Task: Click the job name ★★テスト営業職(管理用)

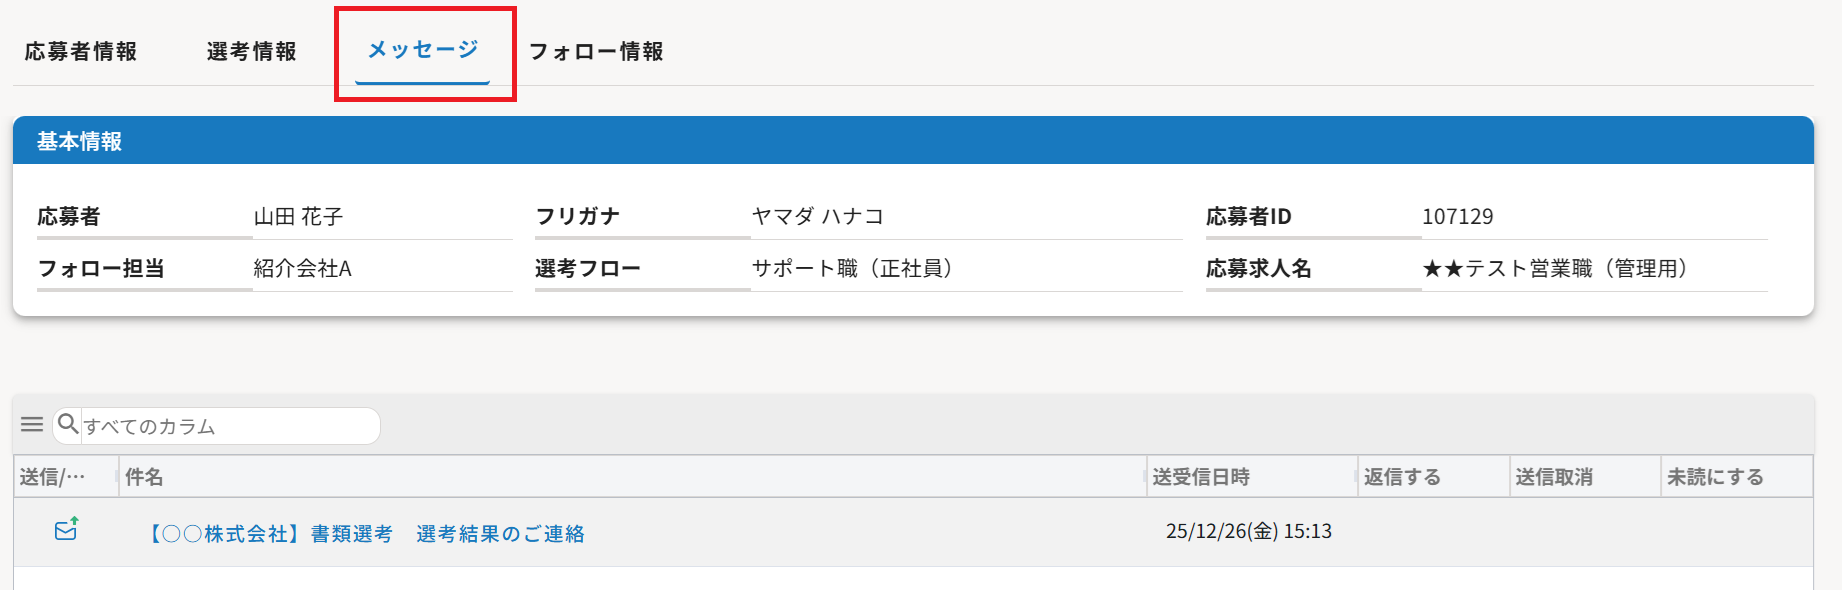Action: pos(1556,269)
